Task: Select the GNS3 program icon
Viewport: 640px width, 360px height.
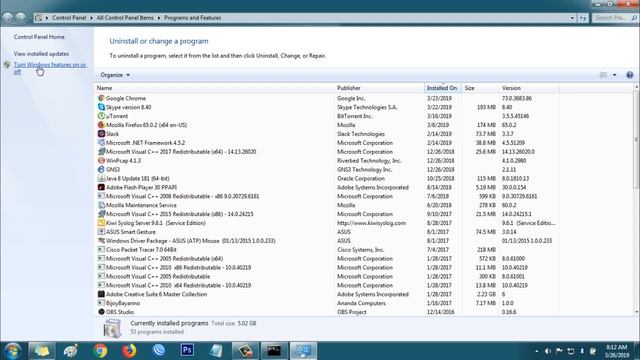Action: 101,169
